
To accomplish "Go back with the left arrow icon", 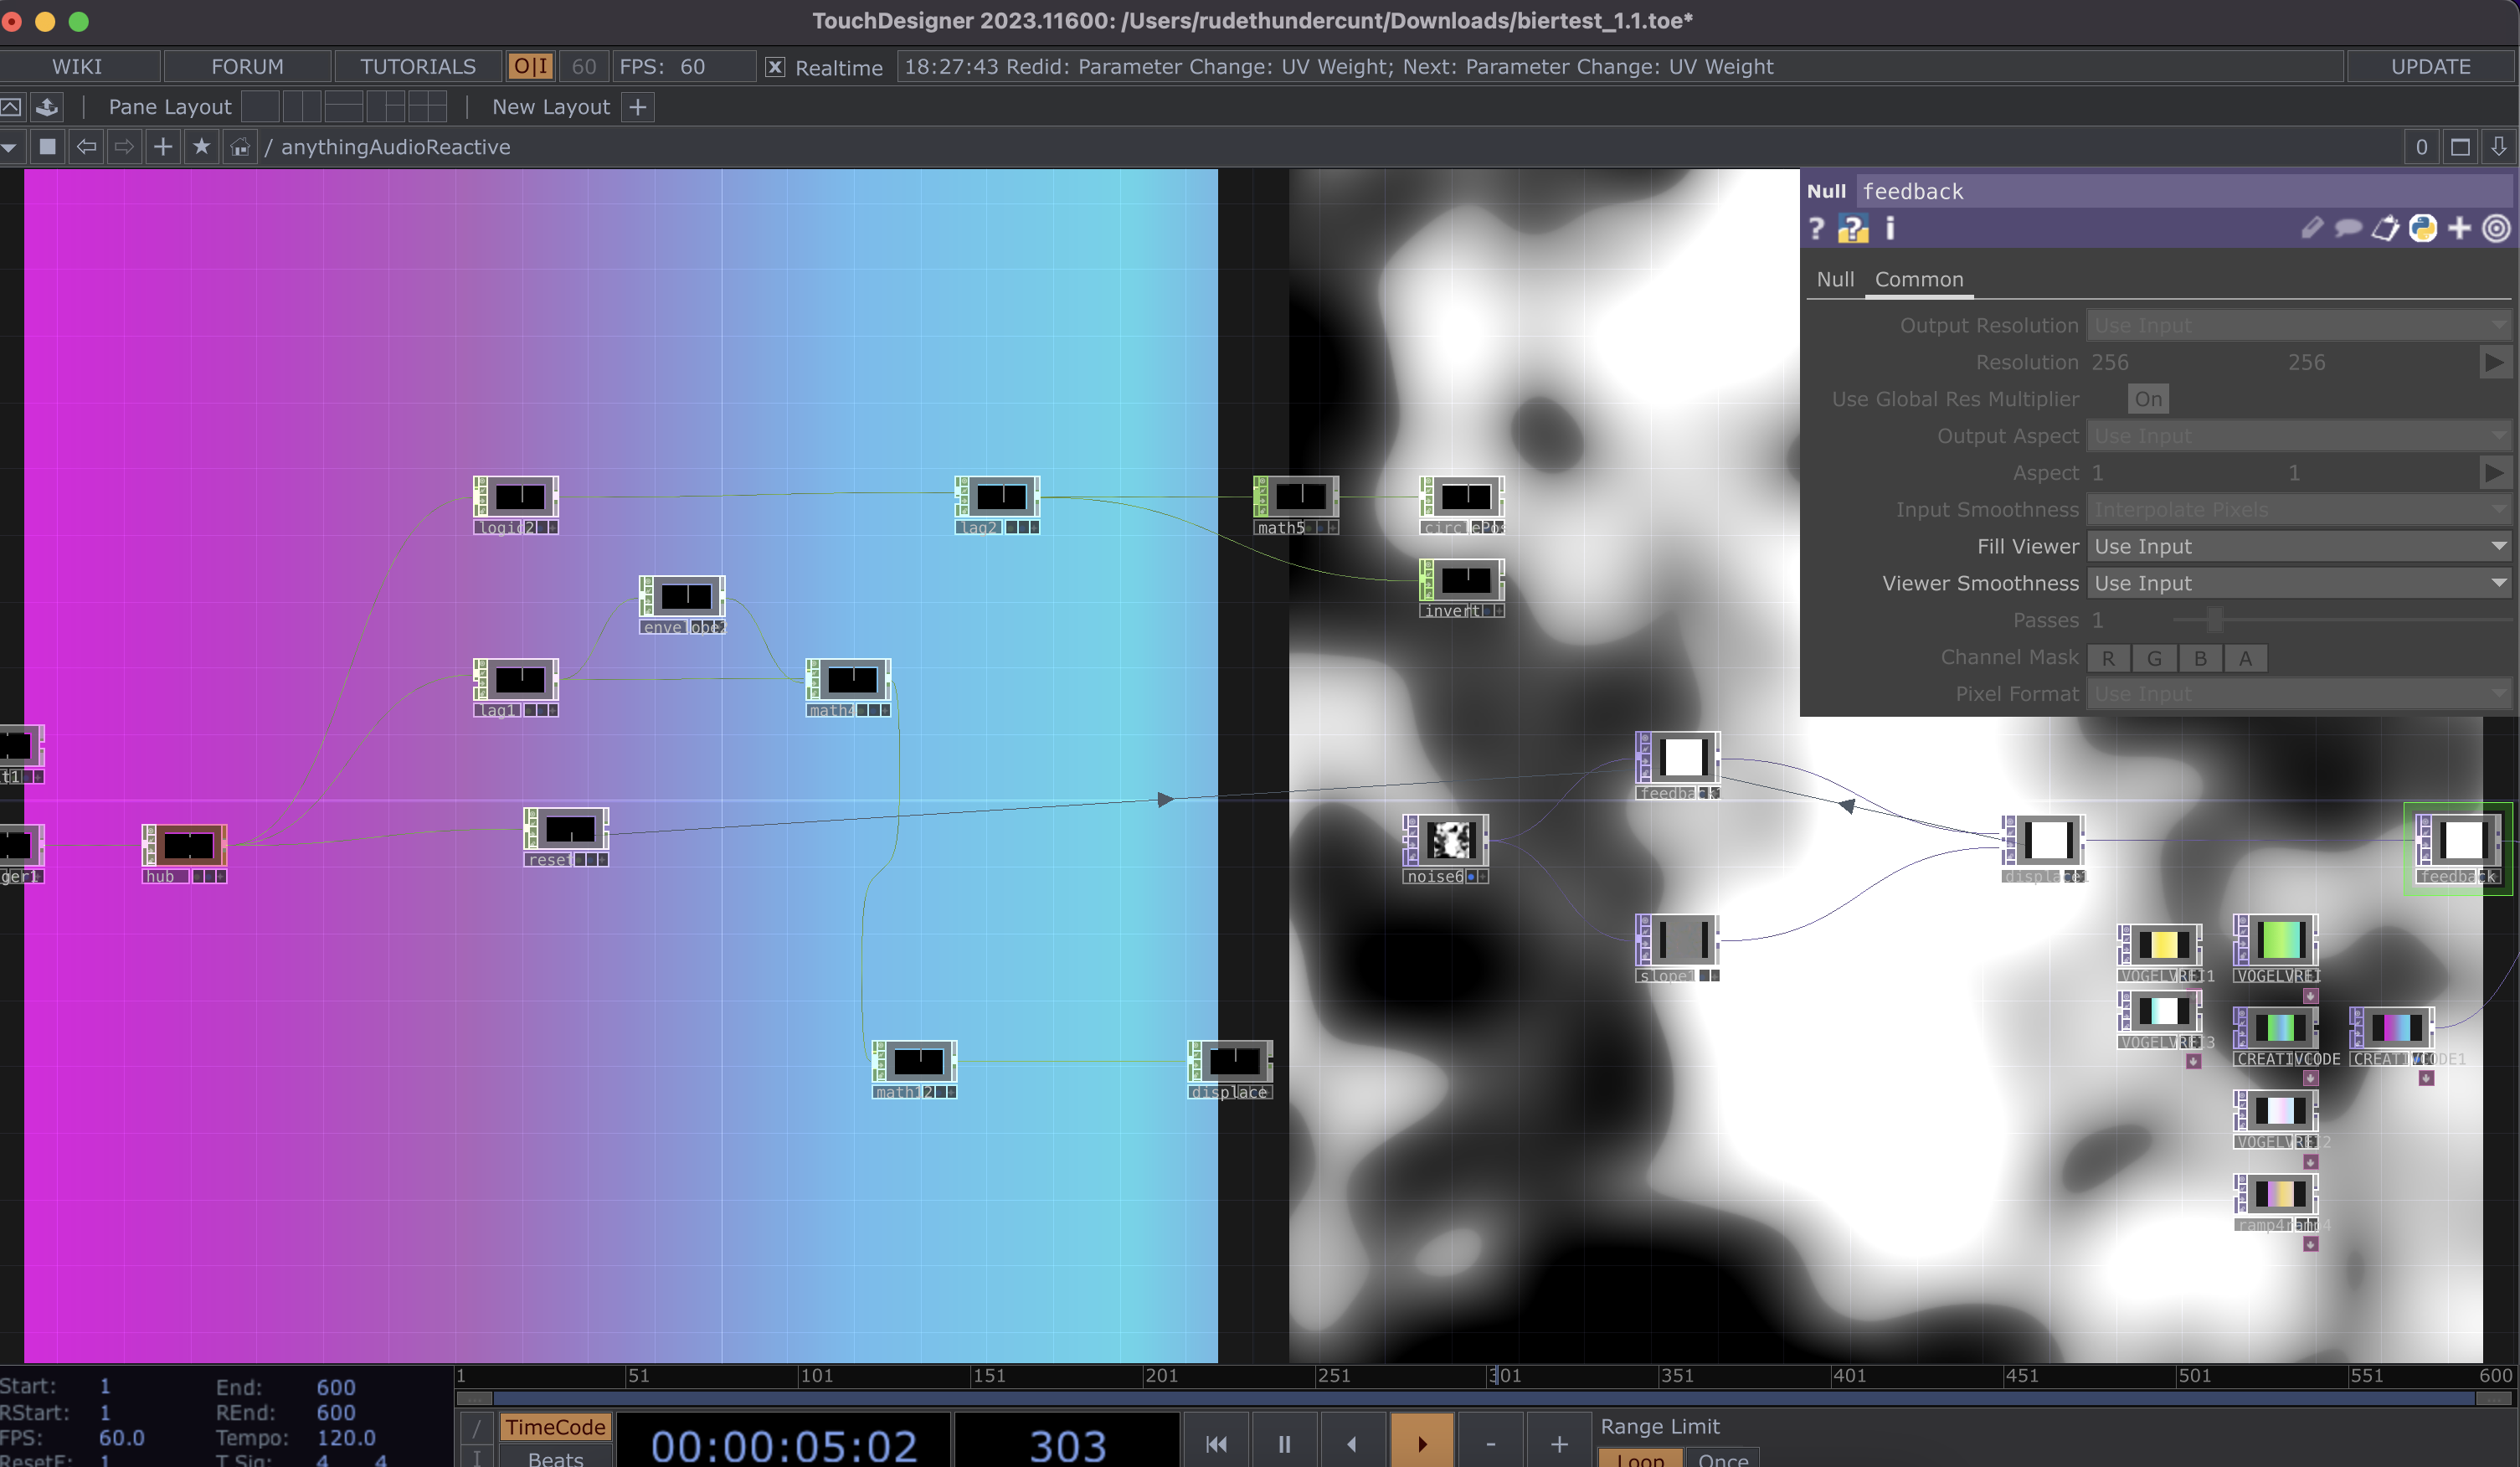I will tap(87, 147).
